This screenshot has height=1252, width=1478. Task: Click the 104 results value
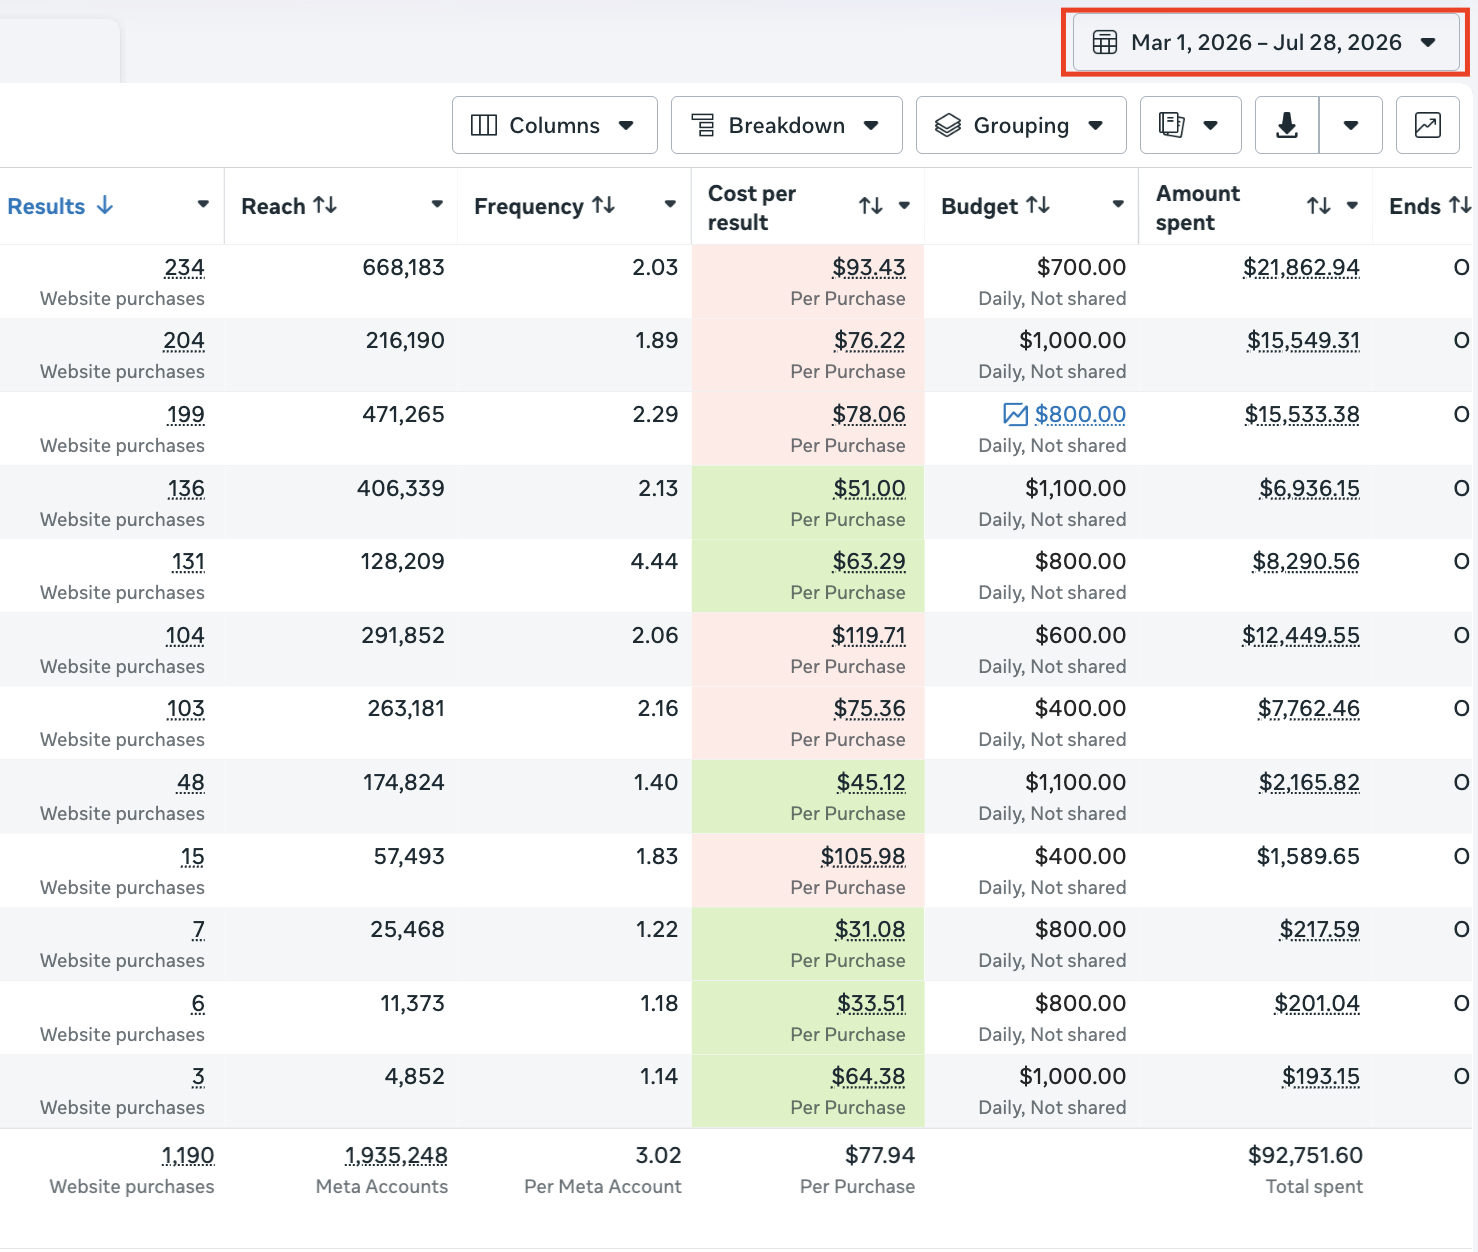pos(185,636)
